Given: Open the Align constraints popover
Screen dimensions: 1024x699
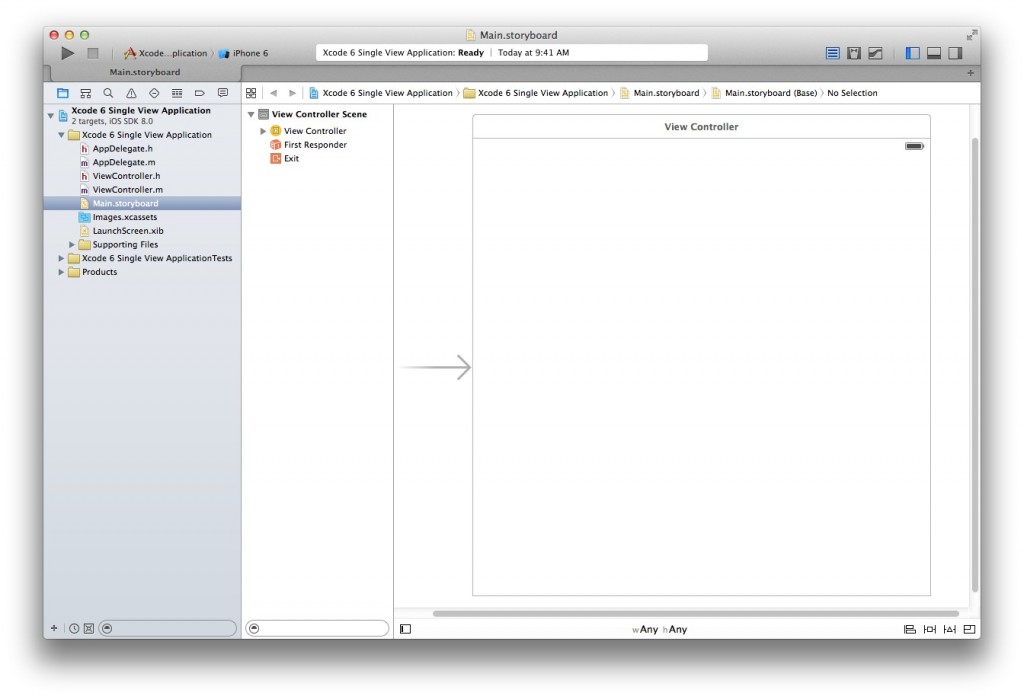Looking at the screenshot, I should pyautogui.click(x=910, y=629).
